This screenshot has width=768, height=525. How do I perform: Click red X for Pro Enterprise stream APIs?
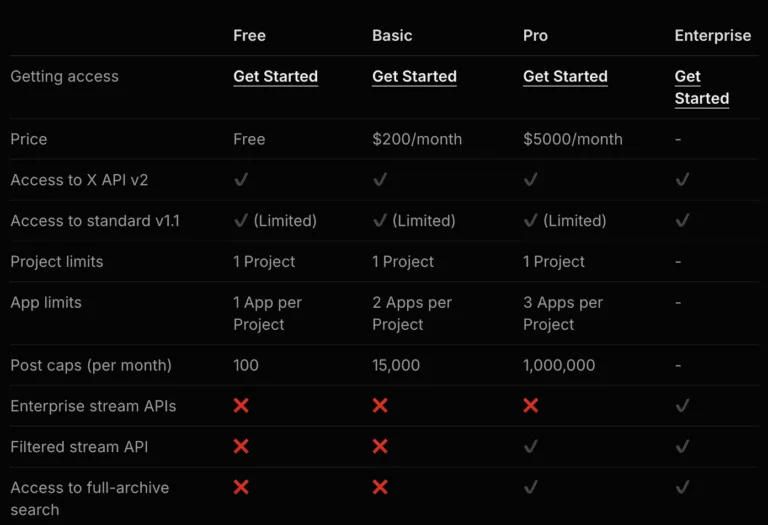tap(531, 406)
